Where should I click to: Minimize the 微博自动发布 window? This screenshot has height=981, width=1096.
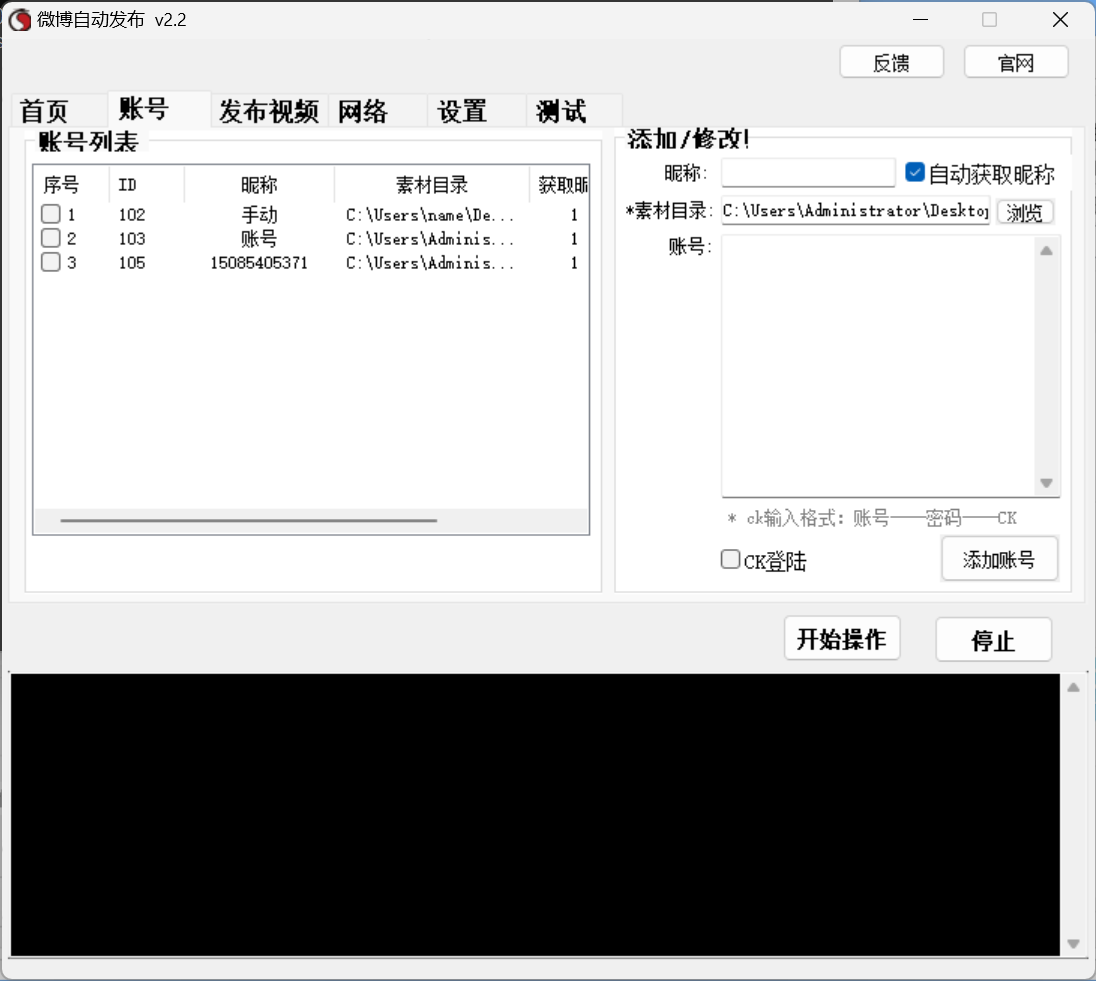[x=921, y=20]
